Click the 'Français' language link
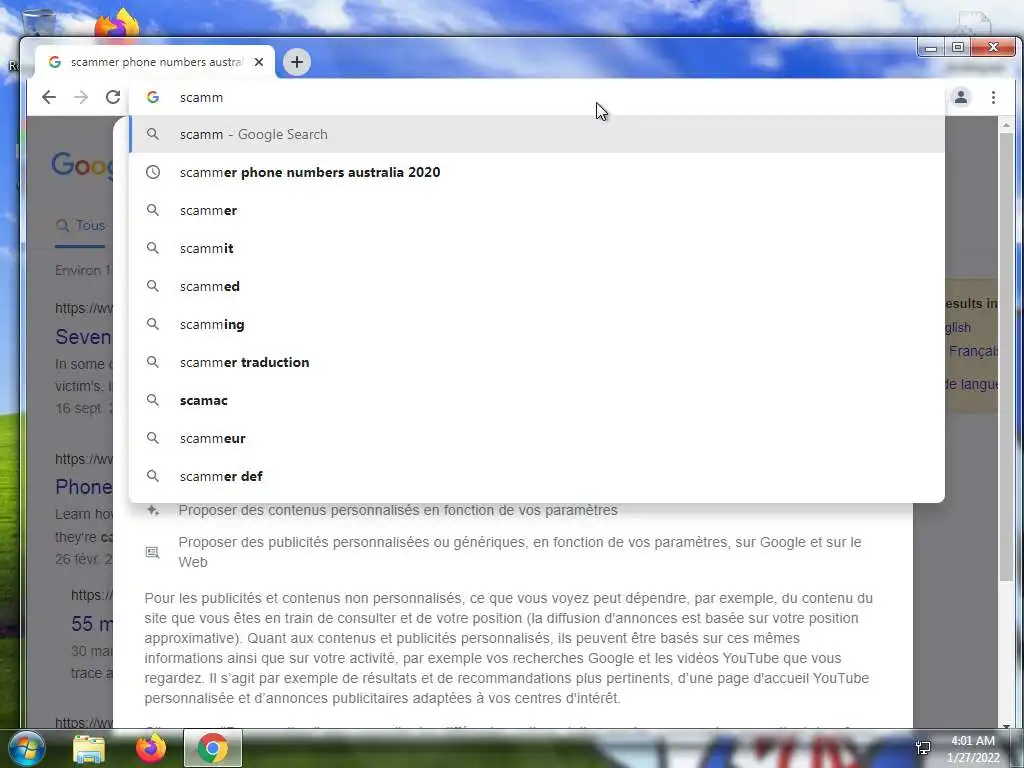 point(973,351)
